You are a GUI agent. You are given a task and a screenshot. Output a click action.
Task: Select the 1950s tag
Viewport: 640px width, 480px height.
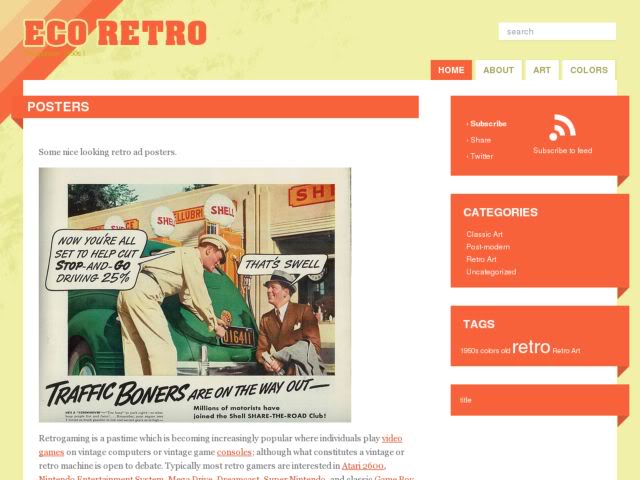[x=469, y=351]
